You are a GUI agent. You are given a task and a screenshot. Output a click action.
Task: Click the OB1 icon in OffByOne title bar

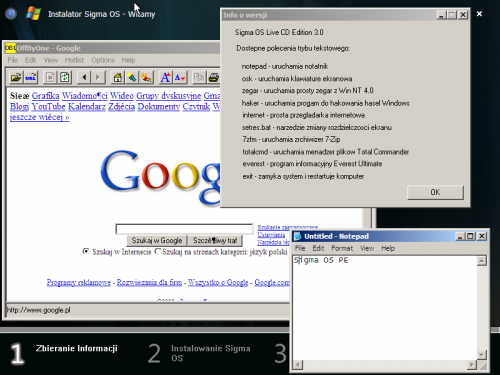click(10, 48)
